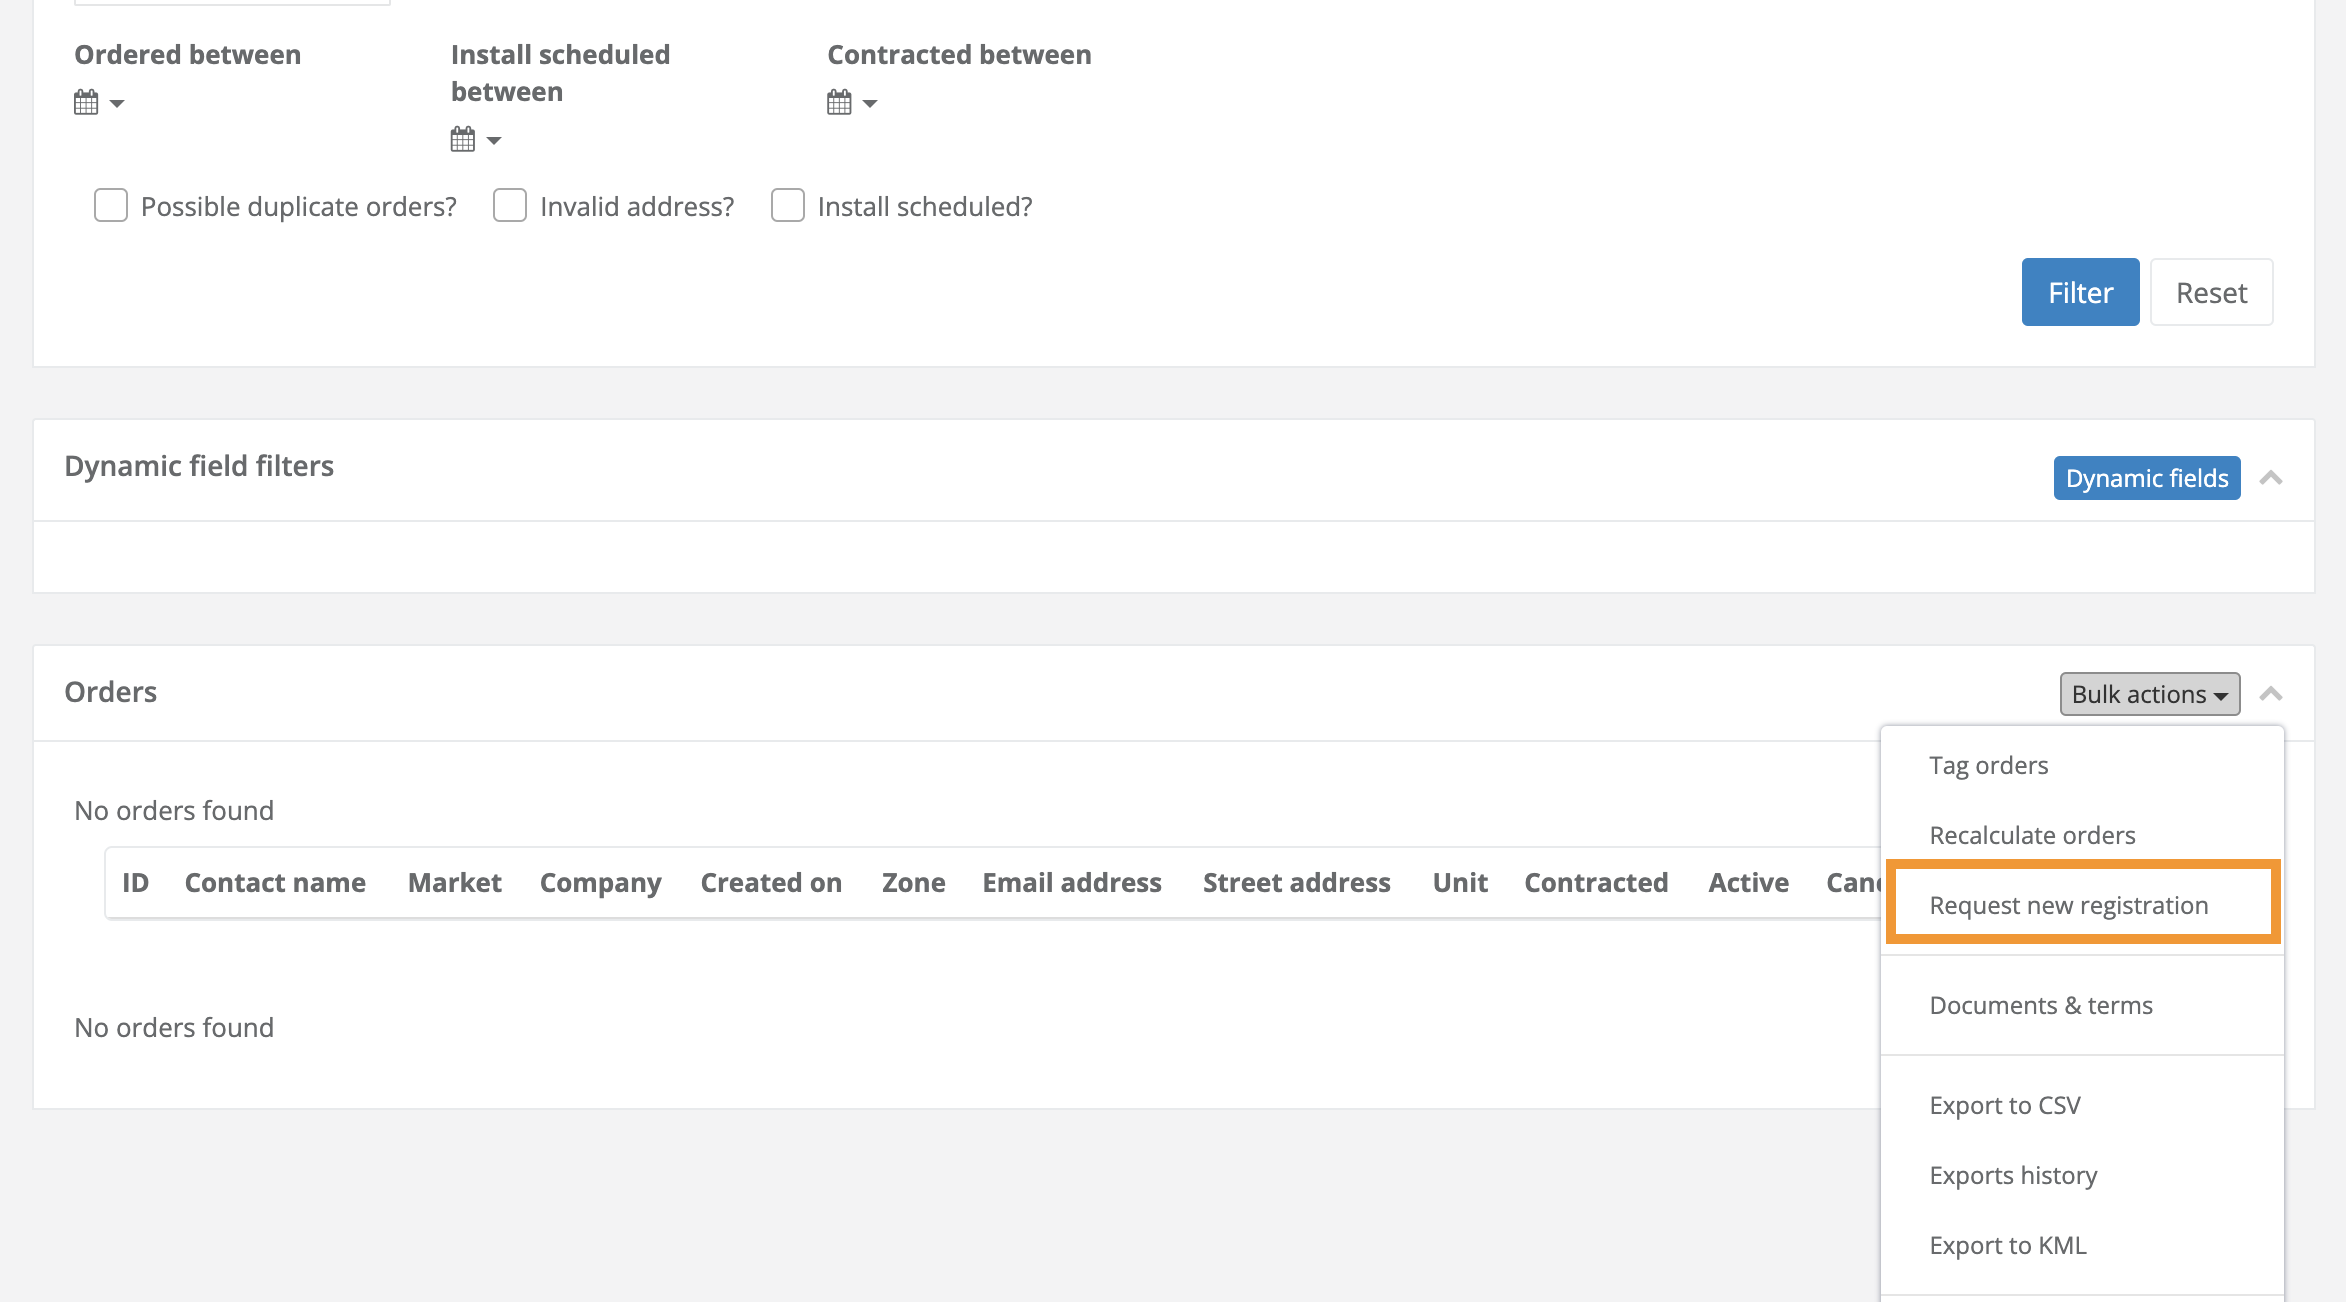The image size is (2346, 1302).
Task: Expand the Contracted between dropdown caret
Action: (x=870, y=104)
